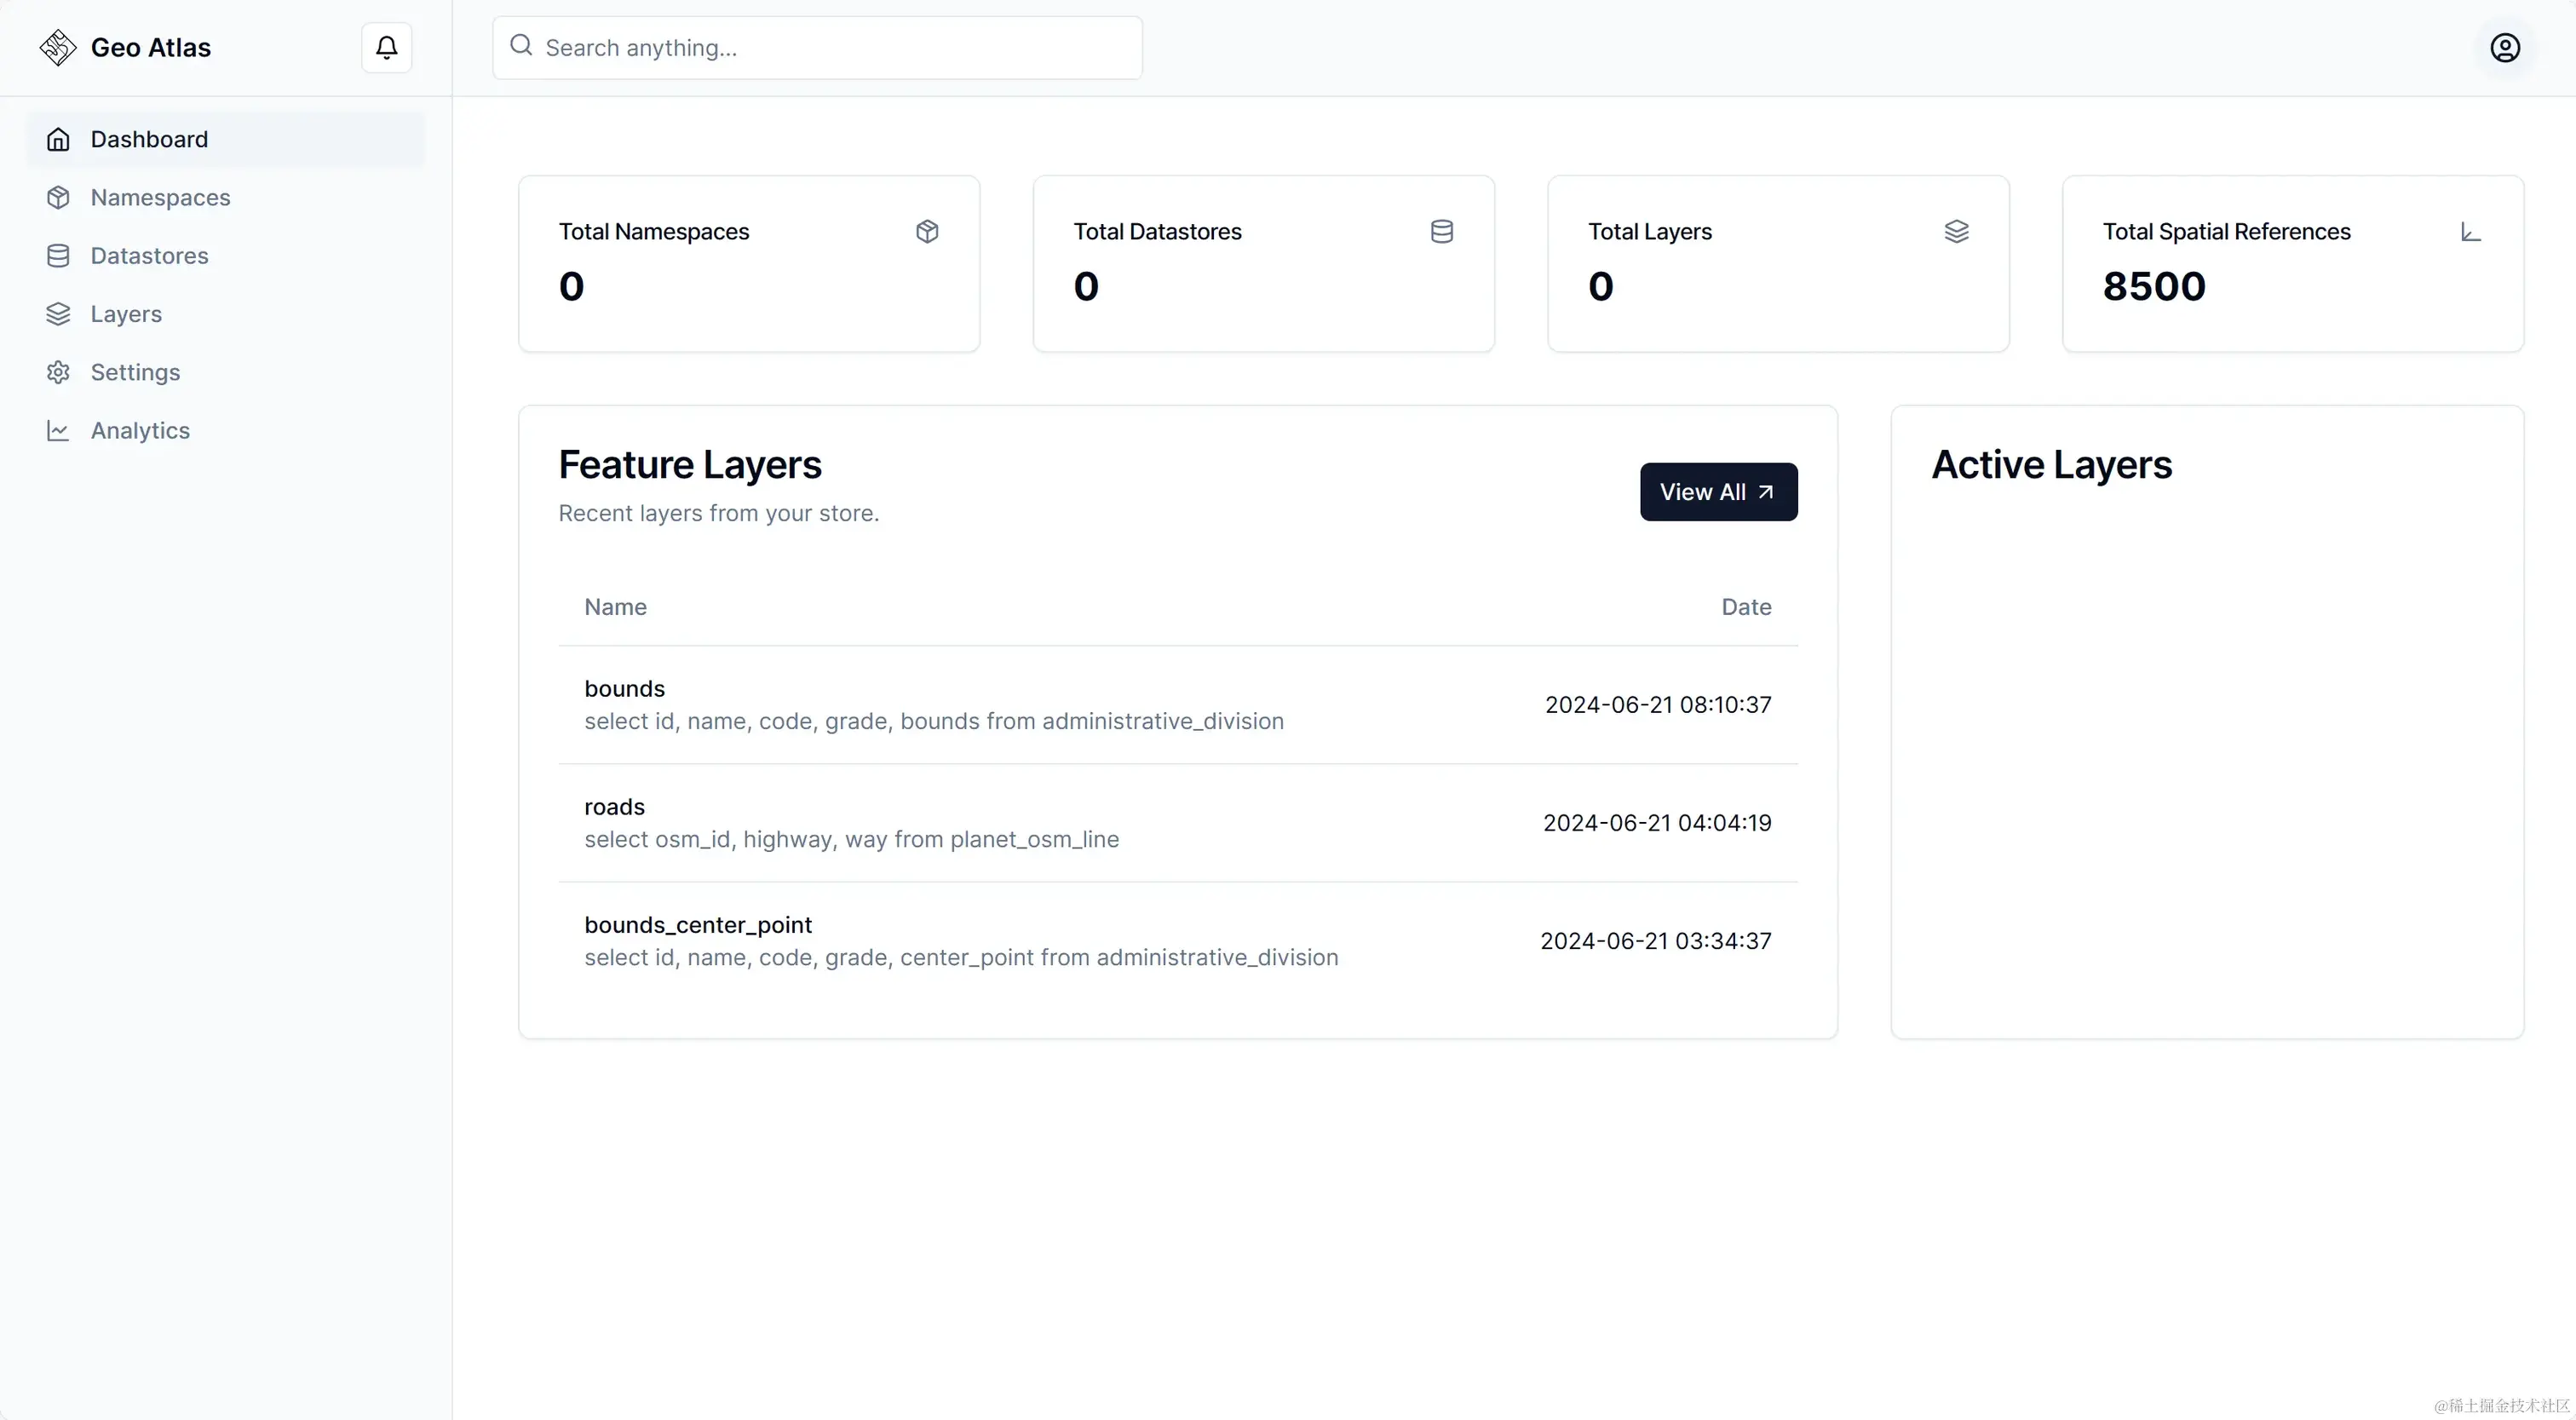
Task: Open the Datastores sidebar item
Action: (149, 256)
